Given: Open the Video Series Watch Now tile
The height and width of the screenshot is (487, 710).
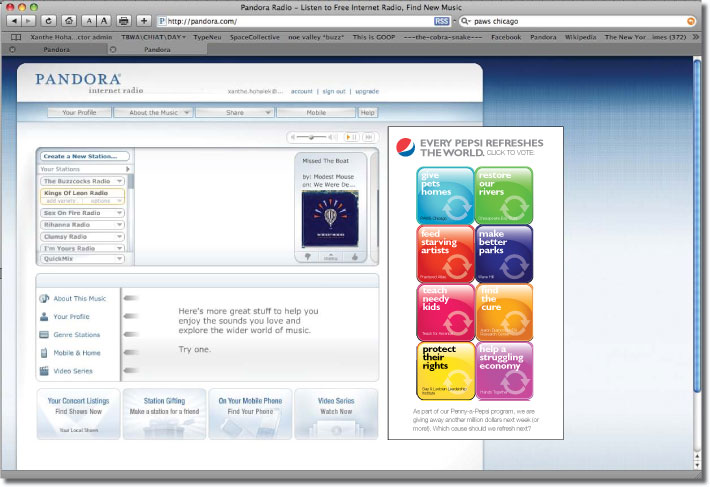Looking at the screenshot, I should point(336,414).
